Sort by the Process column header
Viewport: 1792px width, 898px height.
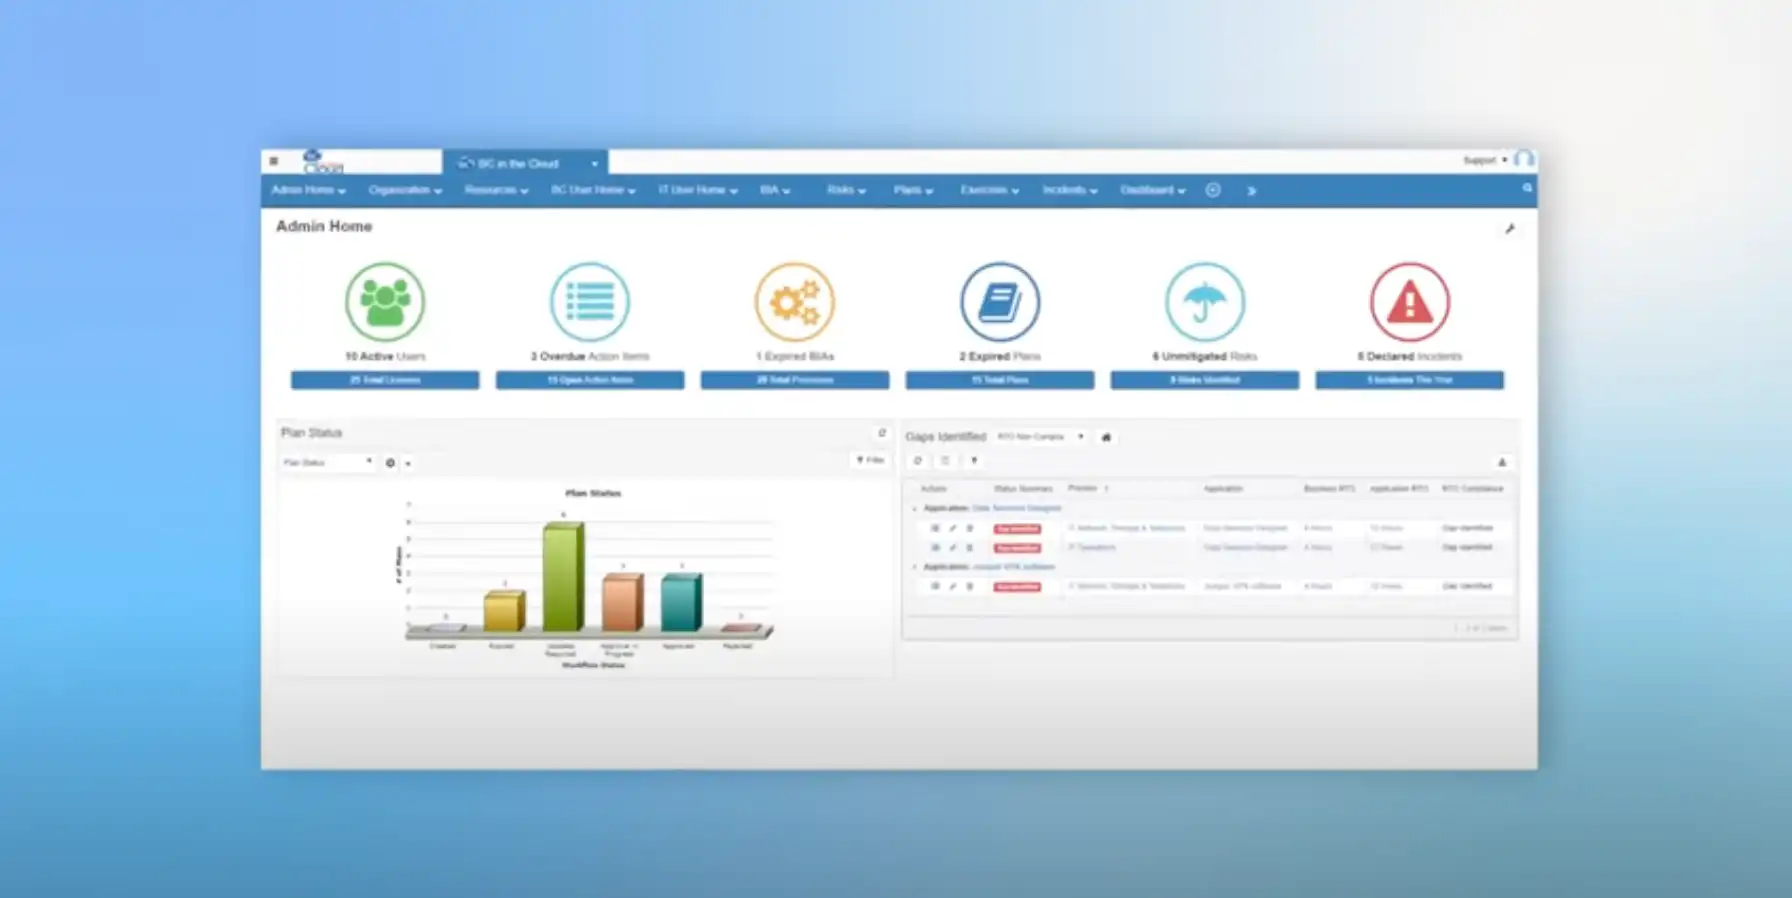click(1083, 488)
